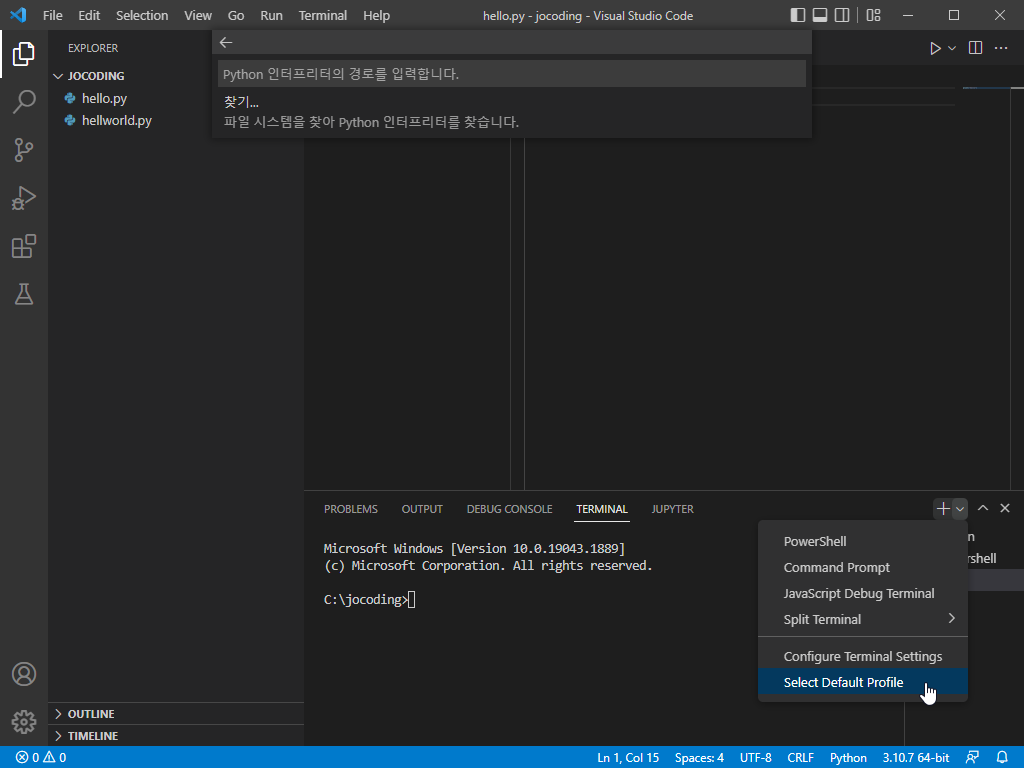Create a new terminal with plus icon
Viewport: 1024px width, 768px height.
point(942,509)
